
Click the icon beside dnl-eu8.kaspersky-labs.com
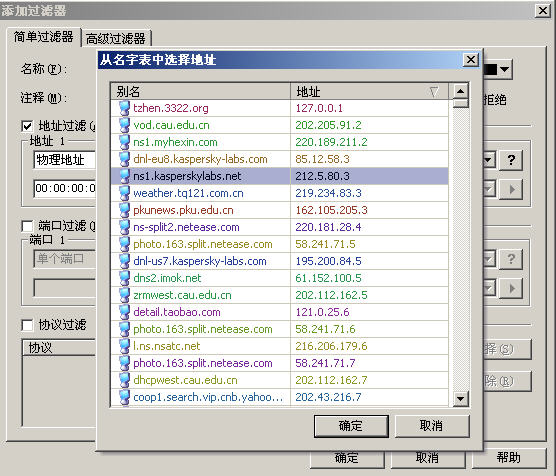124,159
